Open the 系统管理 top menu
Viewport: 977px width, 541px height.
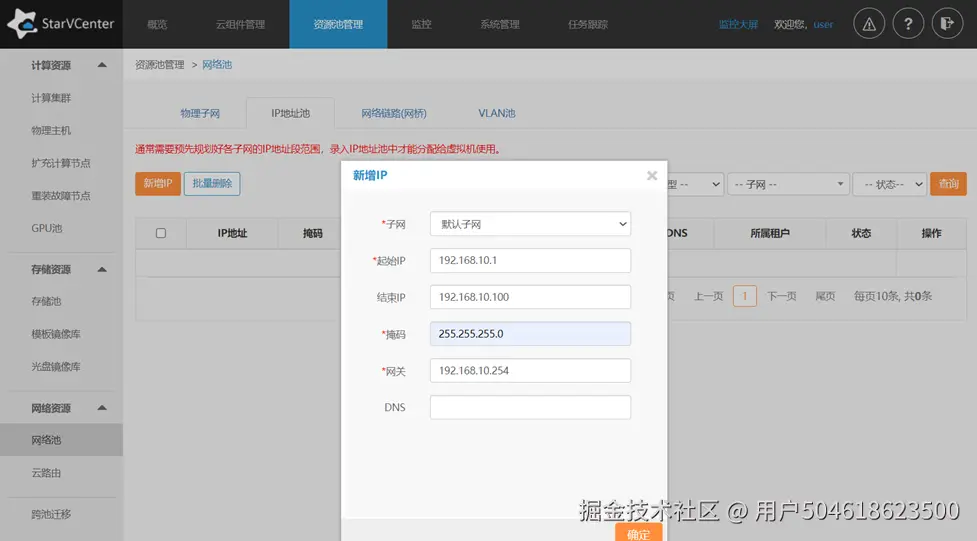click(500, 24)
